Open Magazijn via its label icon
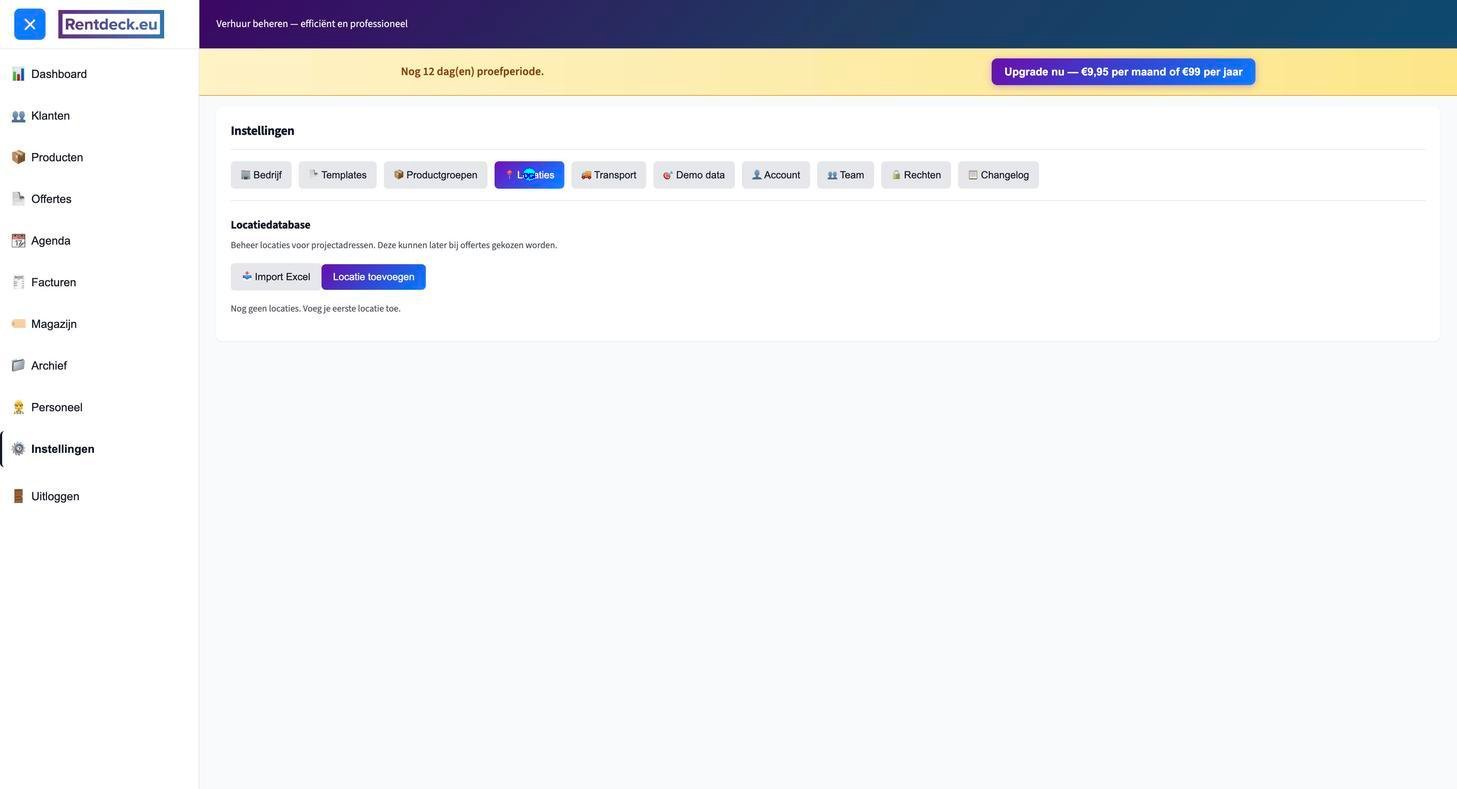 pos(18,324)
